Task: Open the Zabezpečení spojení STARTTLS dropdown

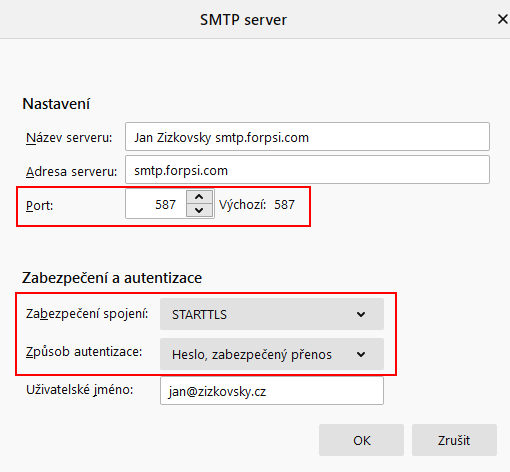Action: click(272, 314)
